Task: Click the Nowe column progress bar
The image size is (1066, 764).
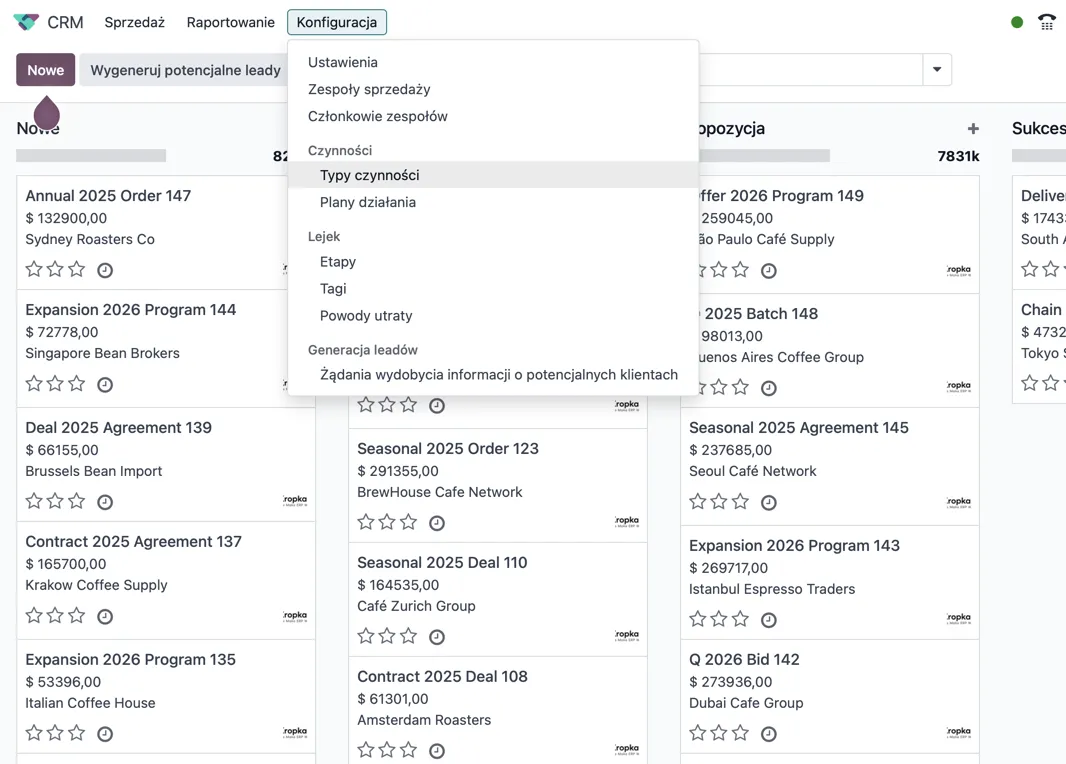Action: (91, 156)
